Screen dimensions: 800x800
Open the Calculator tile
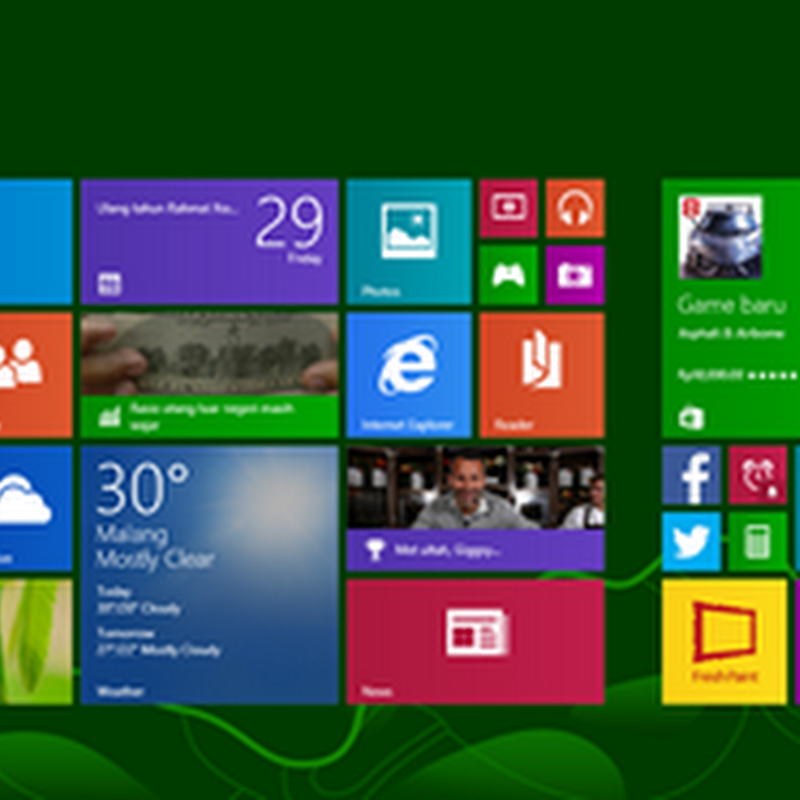coord(758,542)
